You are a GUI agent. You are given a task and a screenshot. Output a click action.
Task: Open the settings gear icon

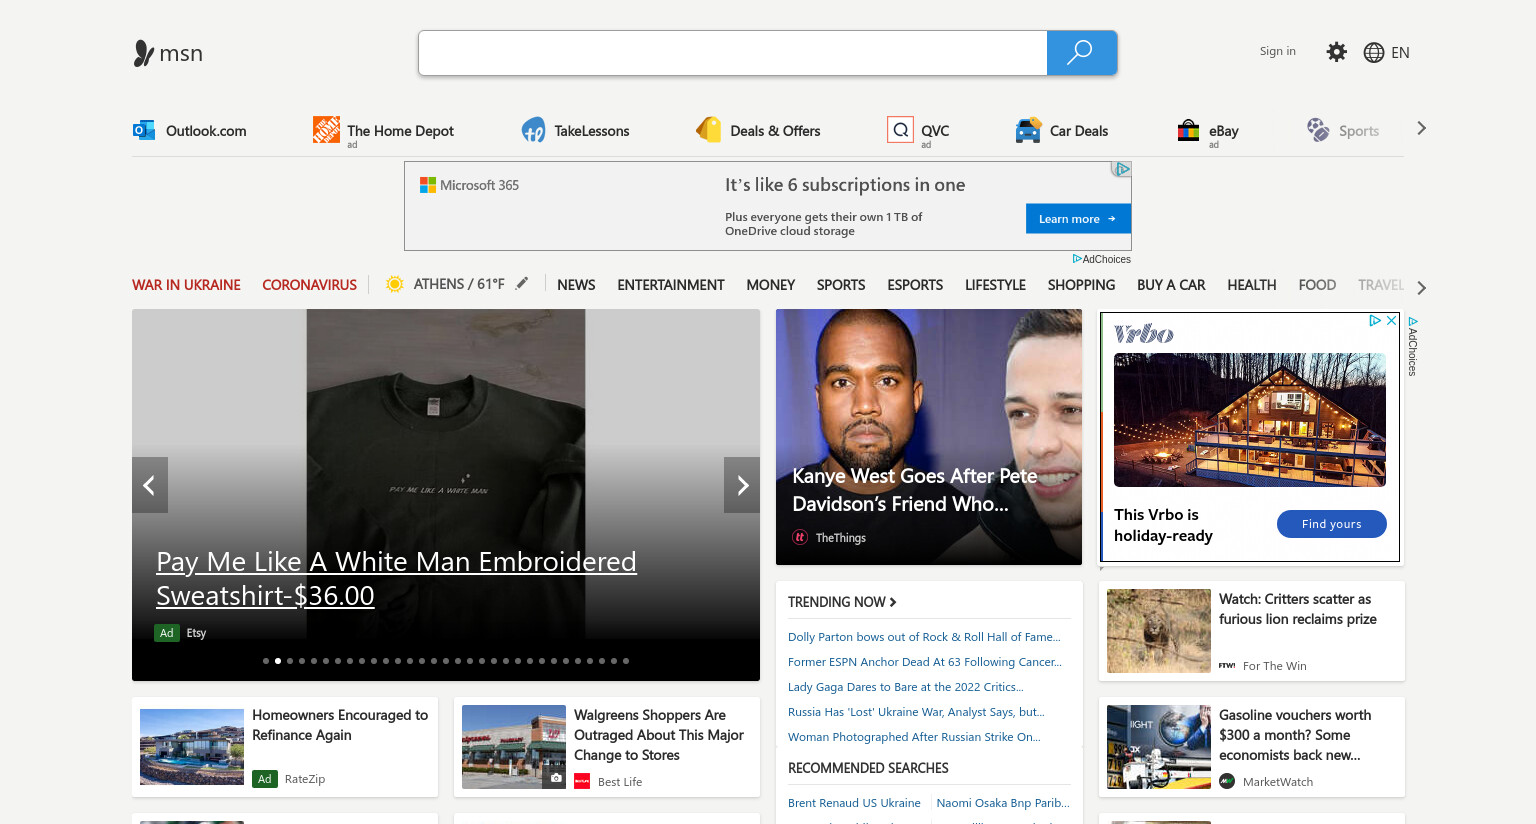pos(1336,52)
